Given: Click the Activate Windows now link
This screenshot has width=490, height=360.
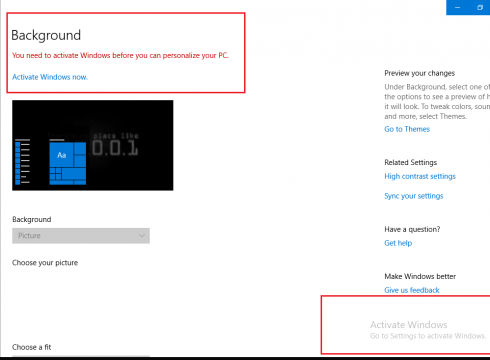Looking at the screenshot, I should (50, 77).
